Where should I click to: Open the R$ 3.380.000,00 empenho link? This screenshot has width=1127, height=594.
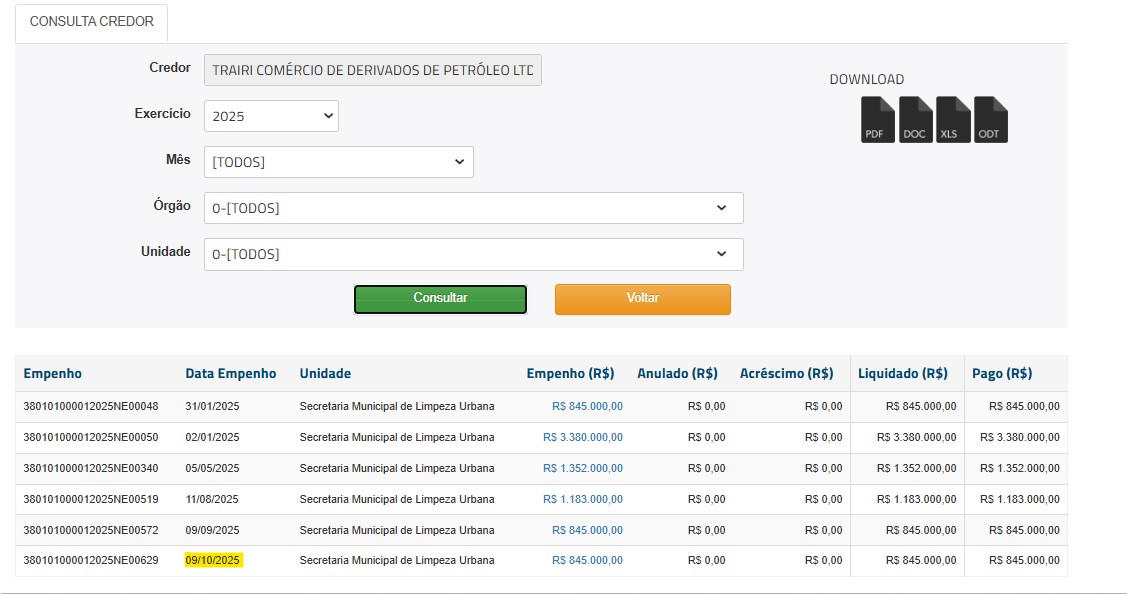coord(582,437)
